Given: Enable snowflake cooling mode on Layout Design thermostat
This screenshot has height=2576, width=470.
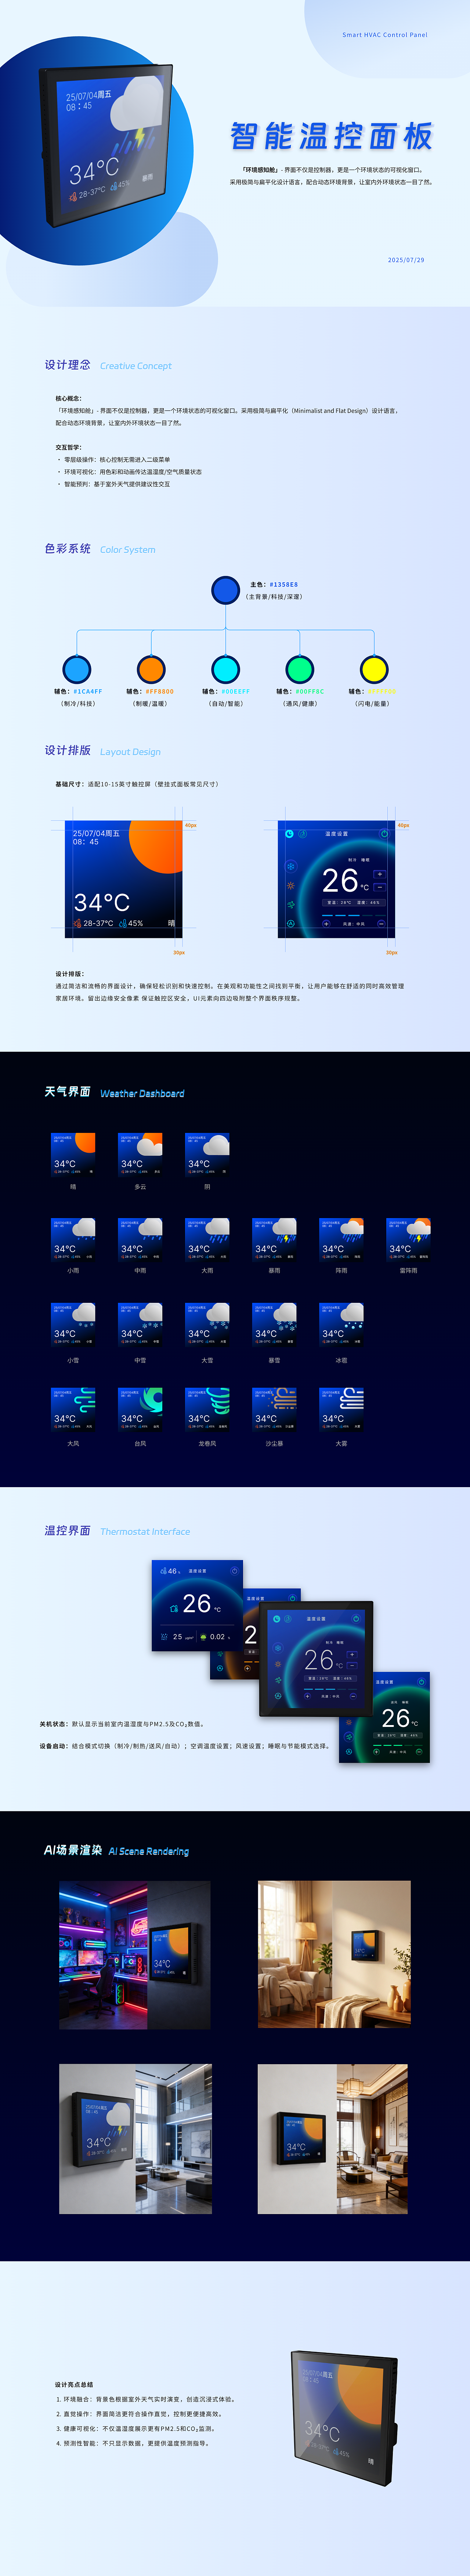Looking at the screenshot, I should tap(291, 866).
